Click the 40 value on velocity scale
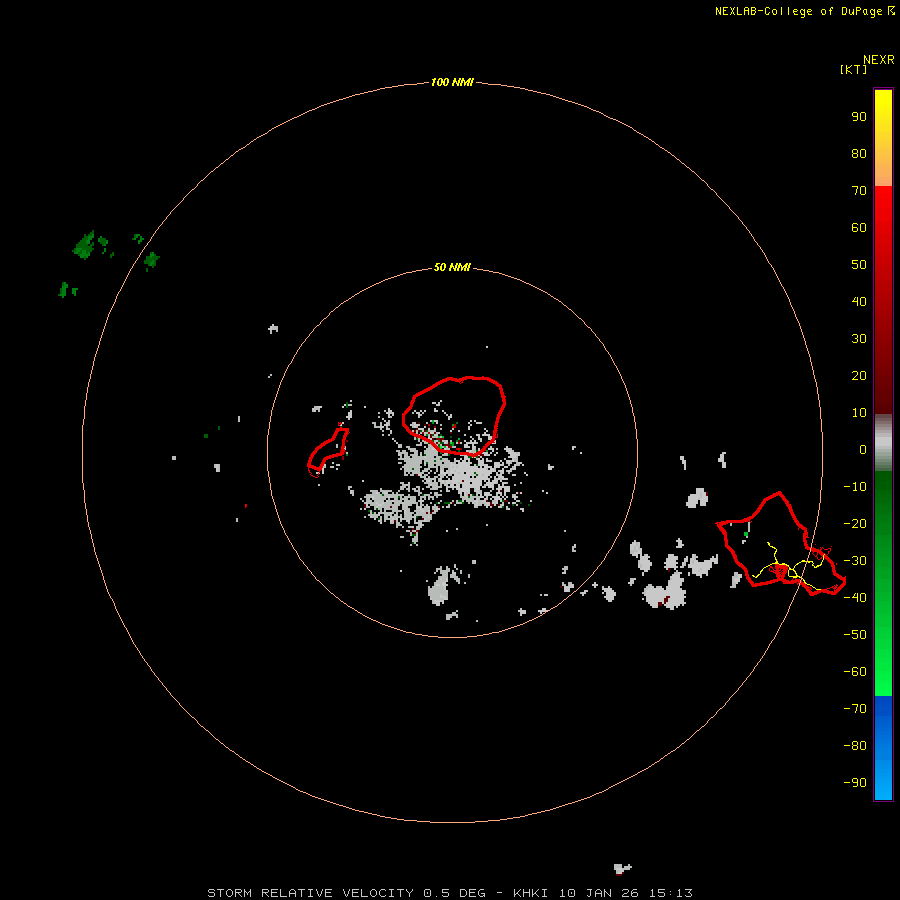This screenshot has width=900, height=900. (x=859, y=302)
